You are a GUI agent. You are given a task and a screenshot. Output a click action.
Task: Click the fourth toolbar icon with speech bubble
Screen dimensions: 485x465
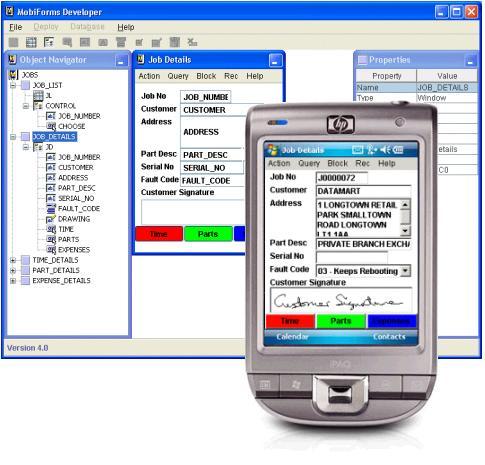(x=67, y=42)
